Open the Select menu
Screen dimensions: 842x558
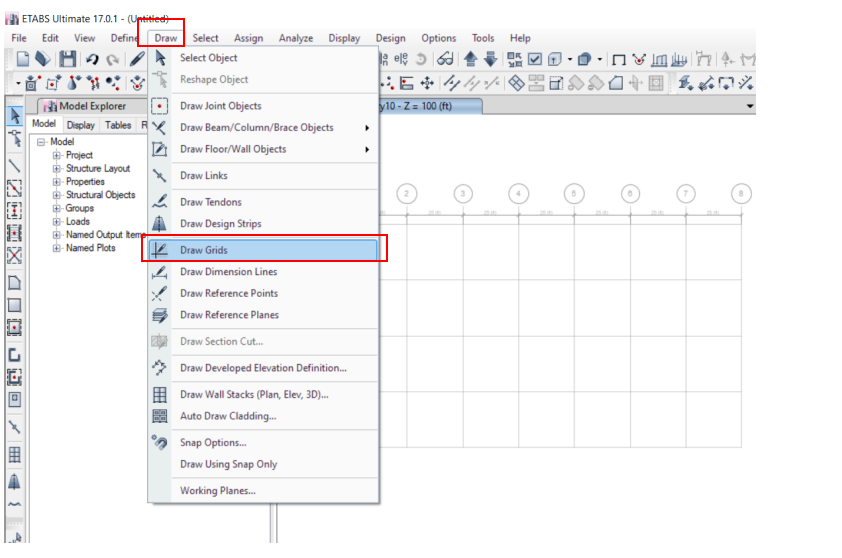click(206, 38)
